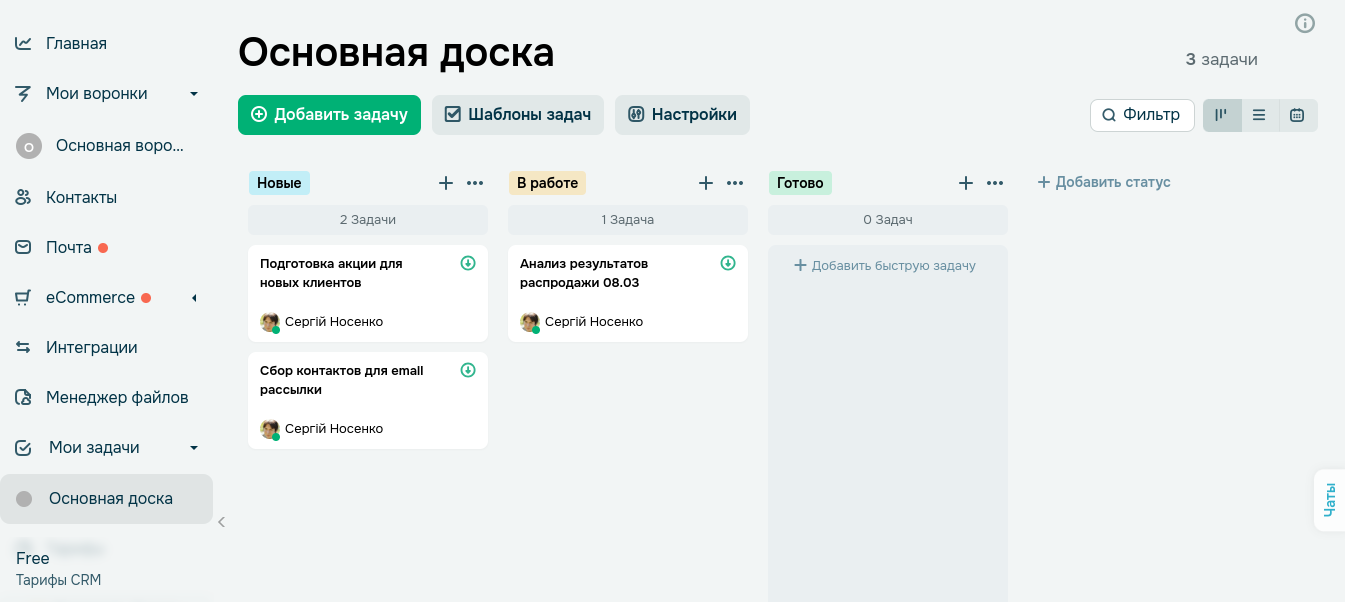Viewport: 1345px width, 602px height.
Task: Switch to list view
Action: click(1259, 115)
